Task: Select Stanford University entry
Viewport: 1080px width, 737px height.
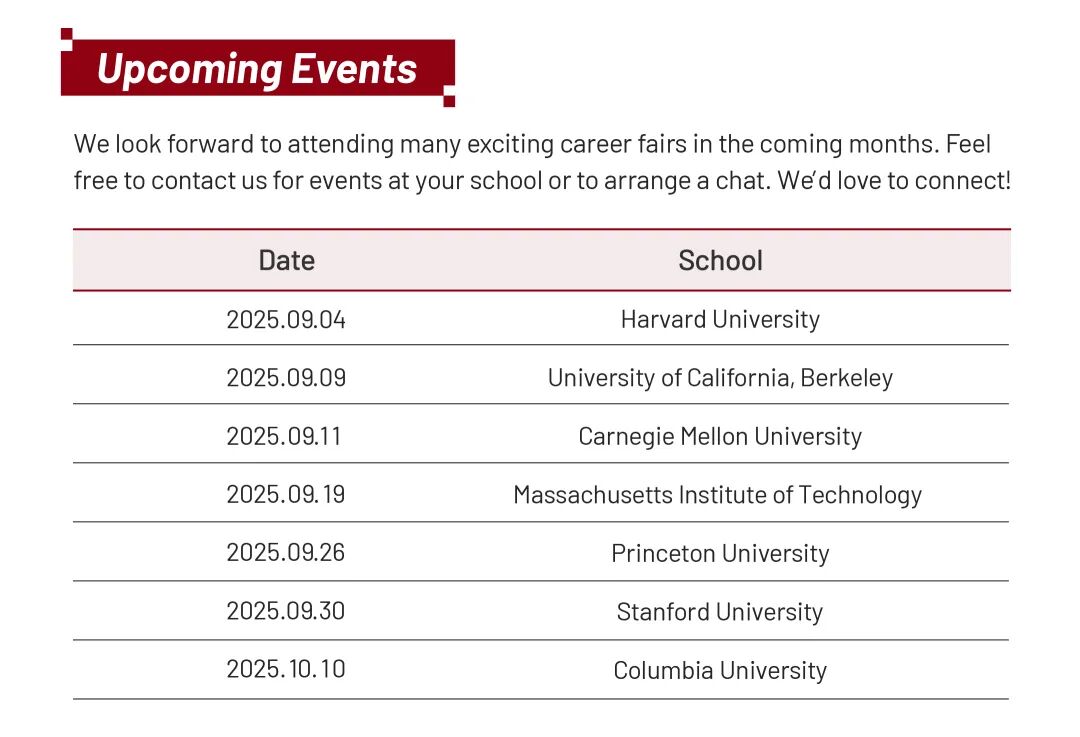Action: tap(720, 612)
